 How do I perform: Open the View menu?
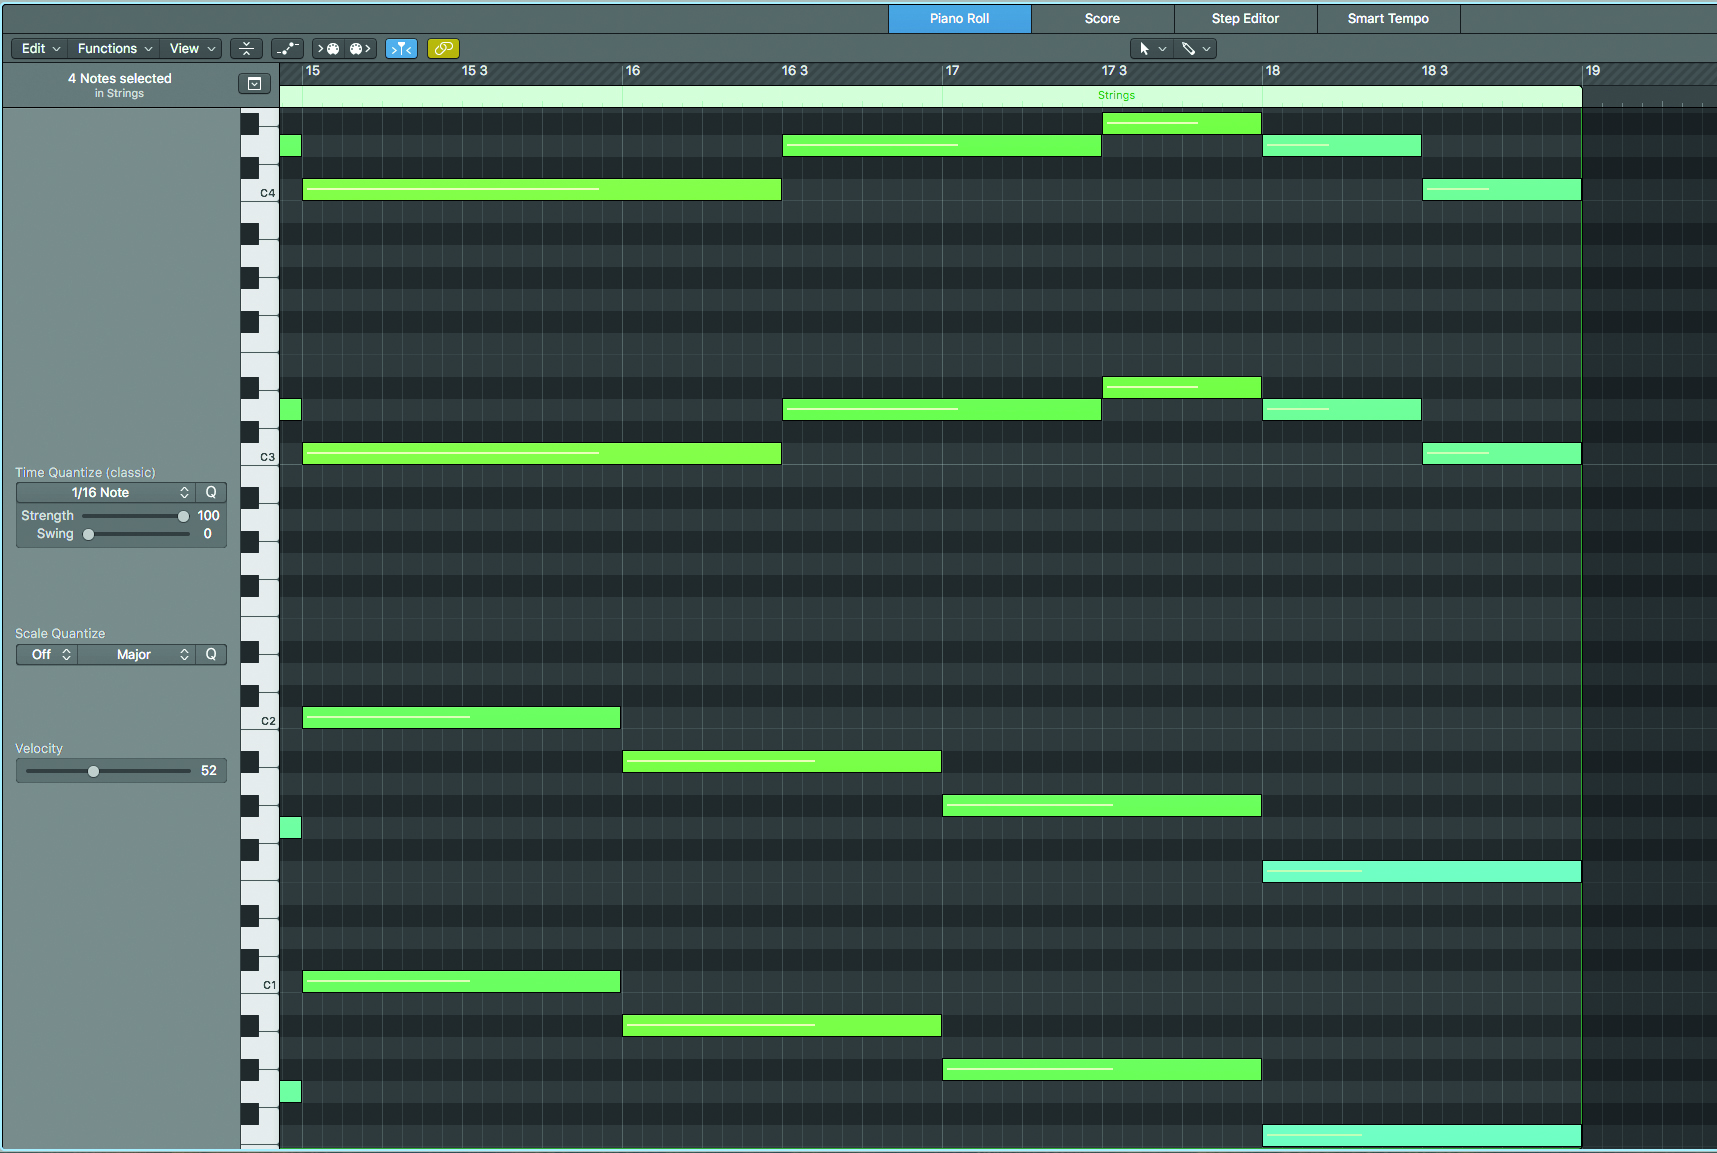tap(191, 48)
